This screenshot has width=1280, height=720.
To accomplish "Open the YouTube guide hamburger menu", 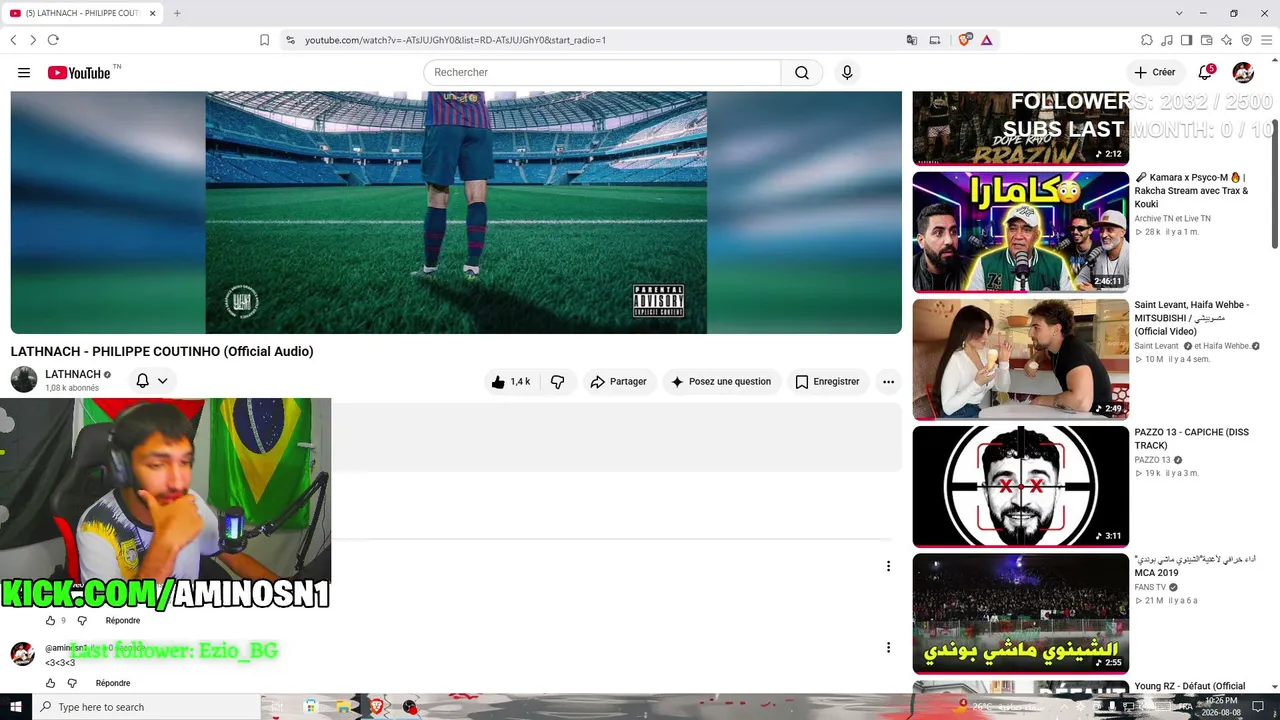I will point(24,73).
